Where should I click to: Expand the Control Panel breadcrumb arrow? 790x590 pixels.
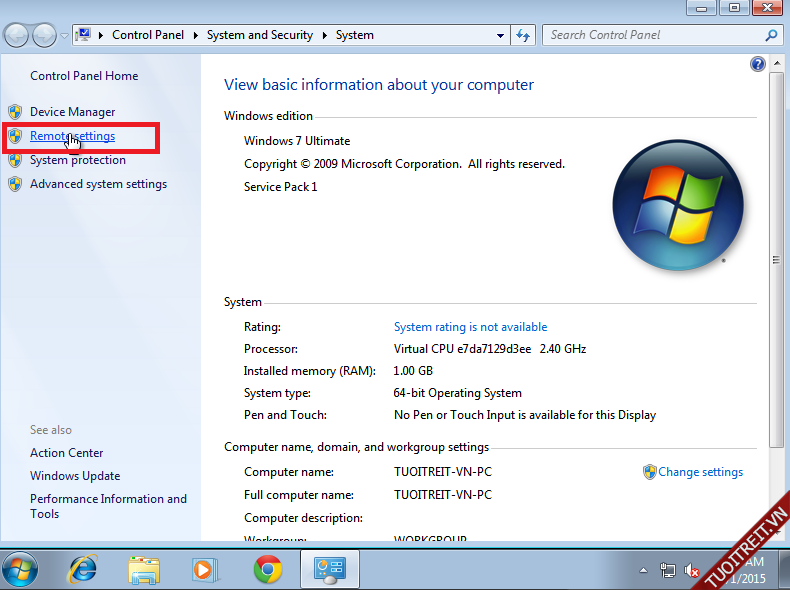coord(195,35)
